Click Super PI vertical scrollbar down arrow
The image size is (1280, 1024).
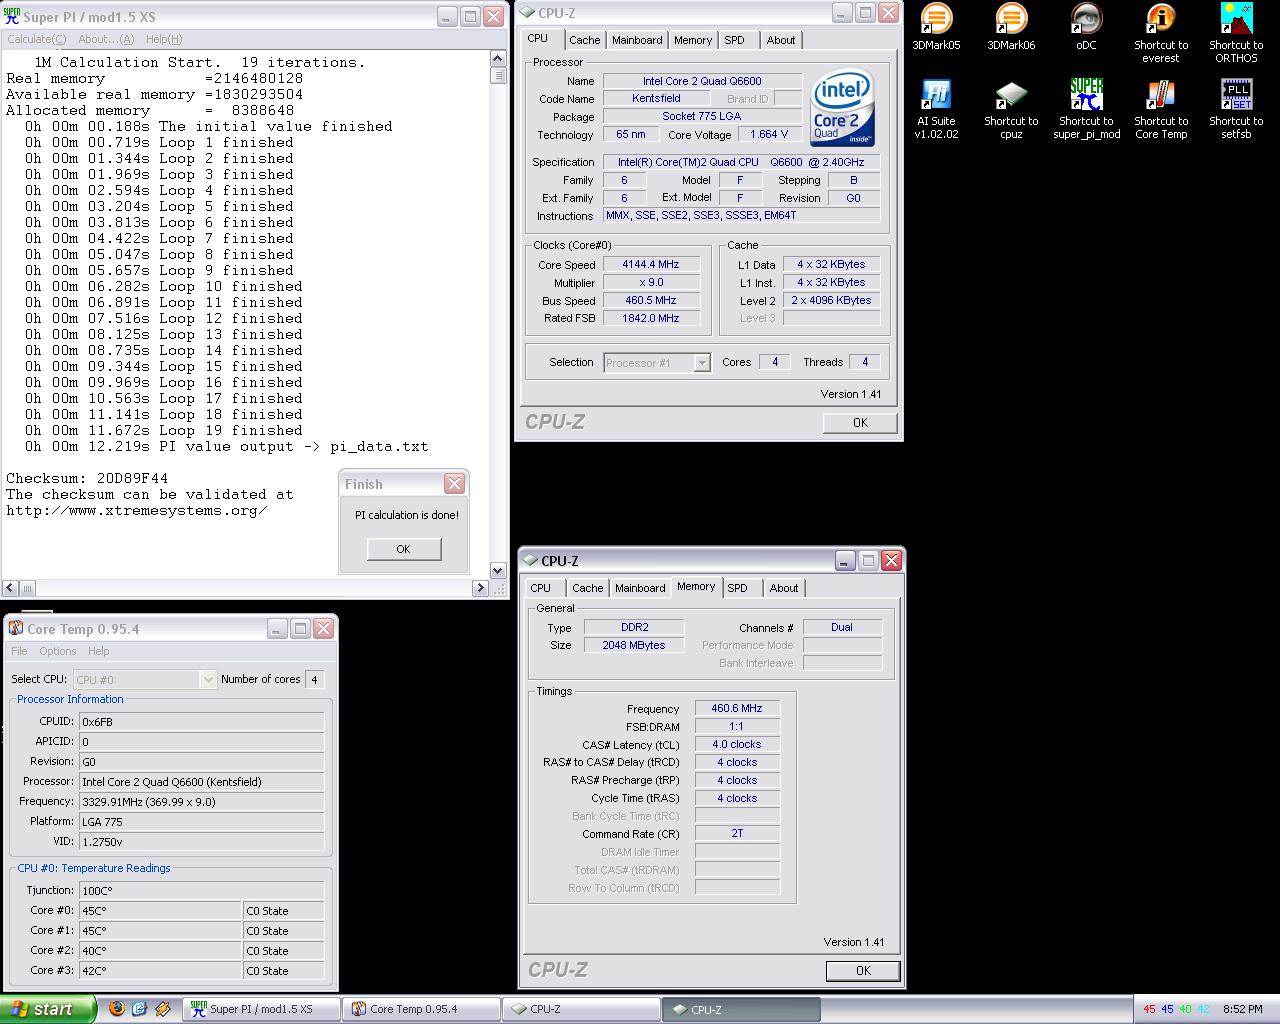tap(499, 571)
